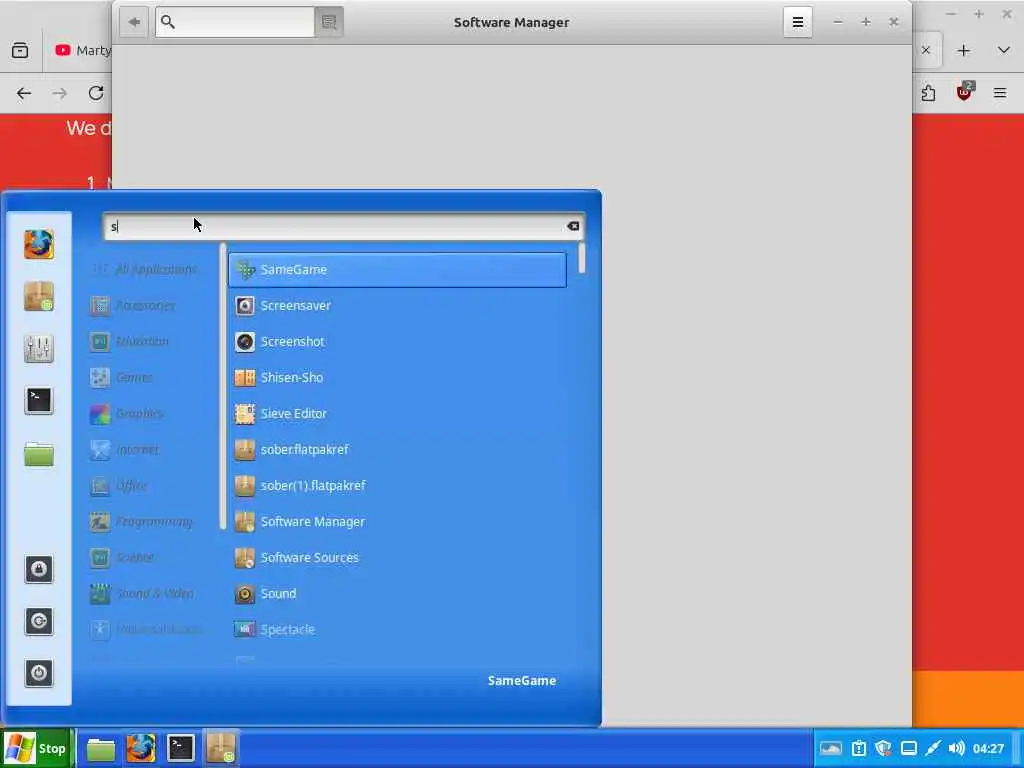
Task: Open Firefox View button left of tabs
Action: 20,50
